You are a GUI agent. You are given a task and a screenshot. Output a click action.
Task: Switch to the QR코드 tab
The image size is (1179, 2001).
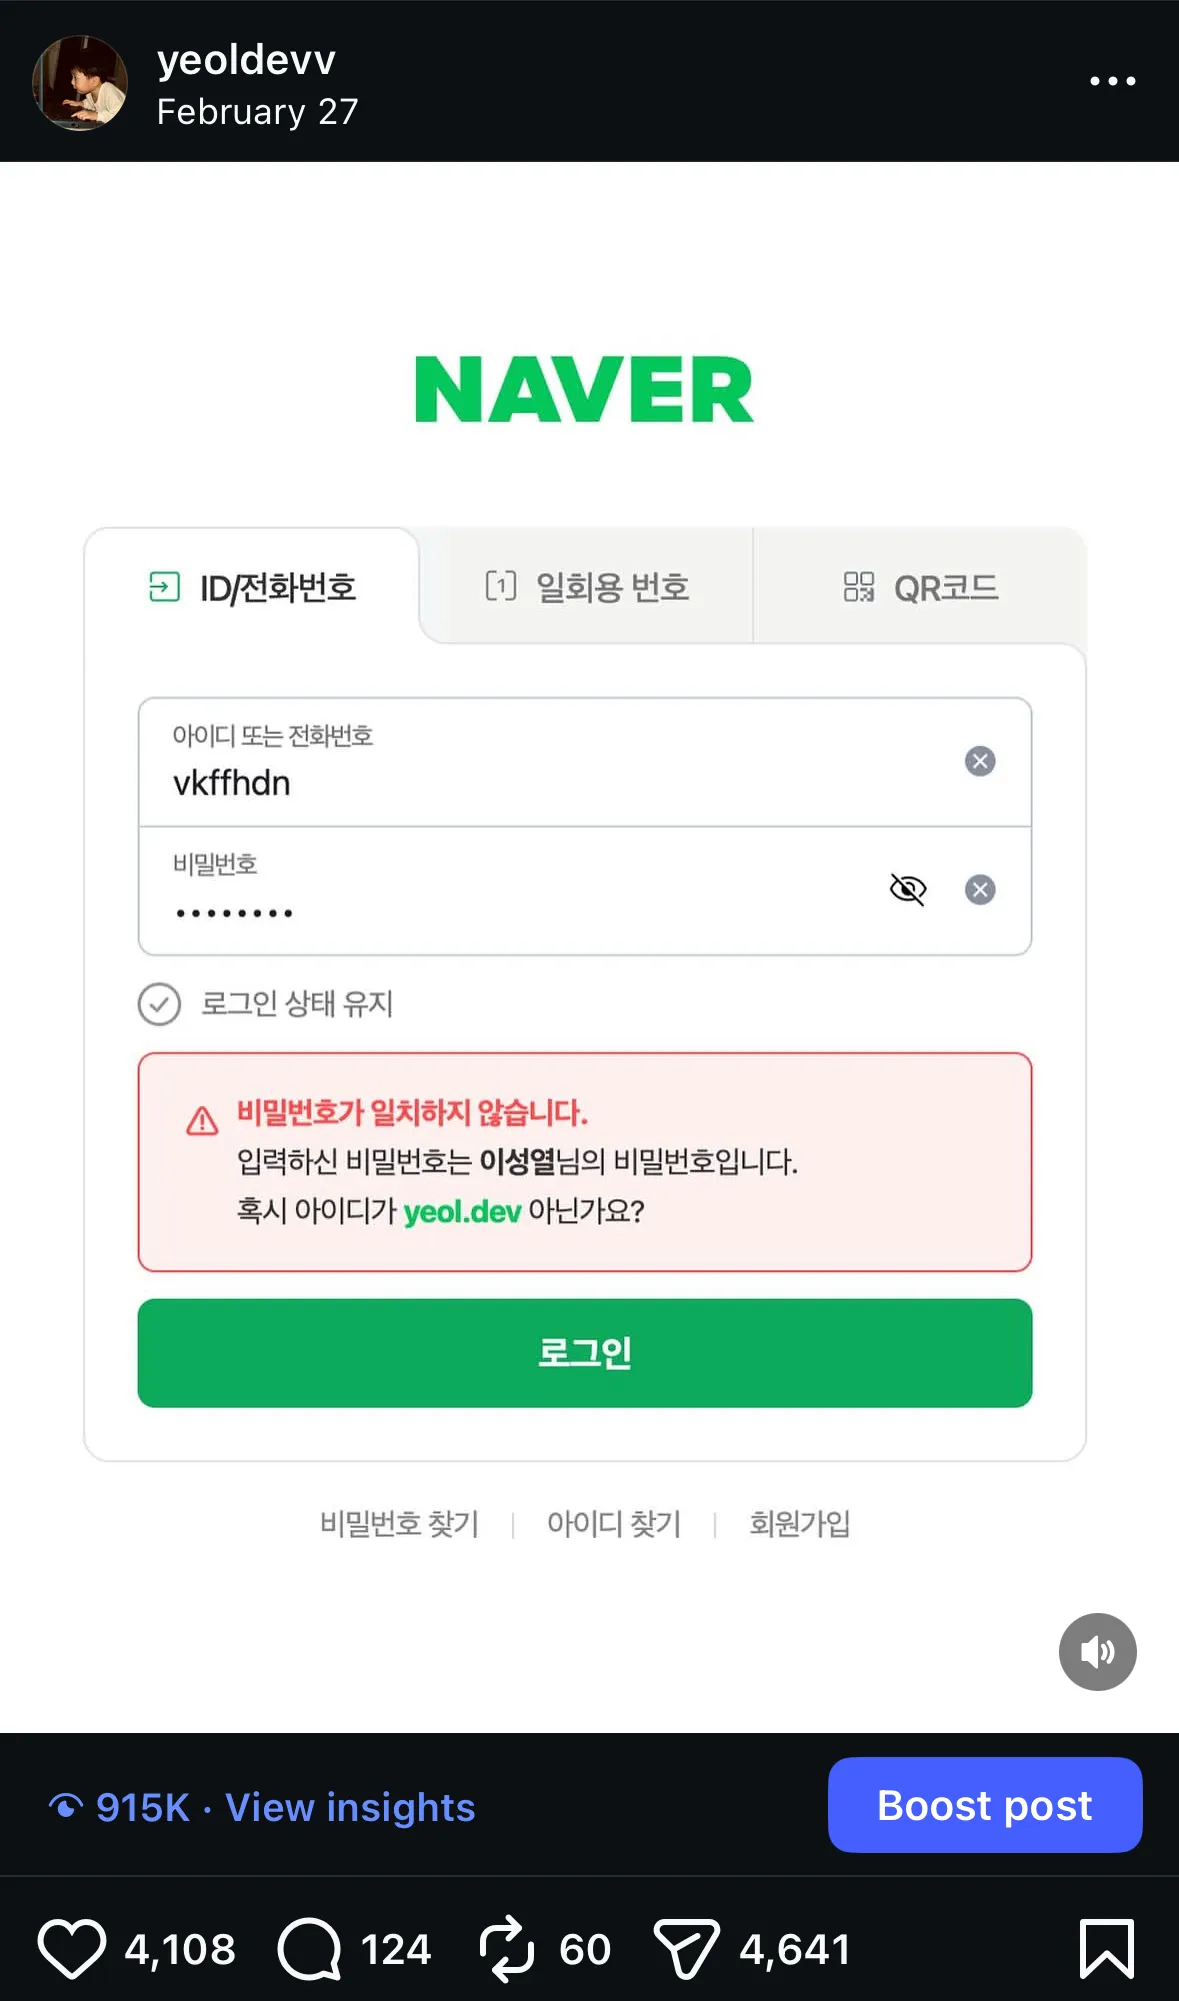[x=920, y=587]
